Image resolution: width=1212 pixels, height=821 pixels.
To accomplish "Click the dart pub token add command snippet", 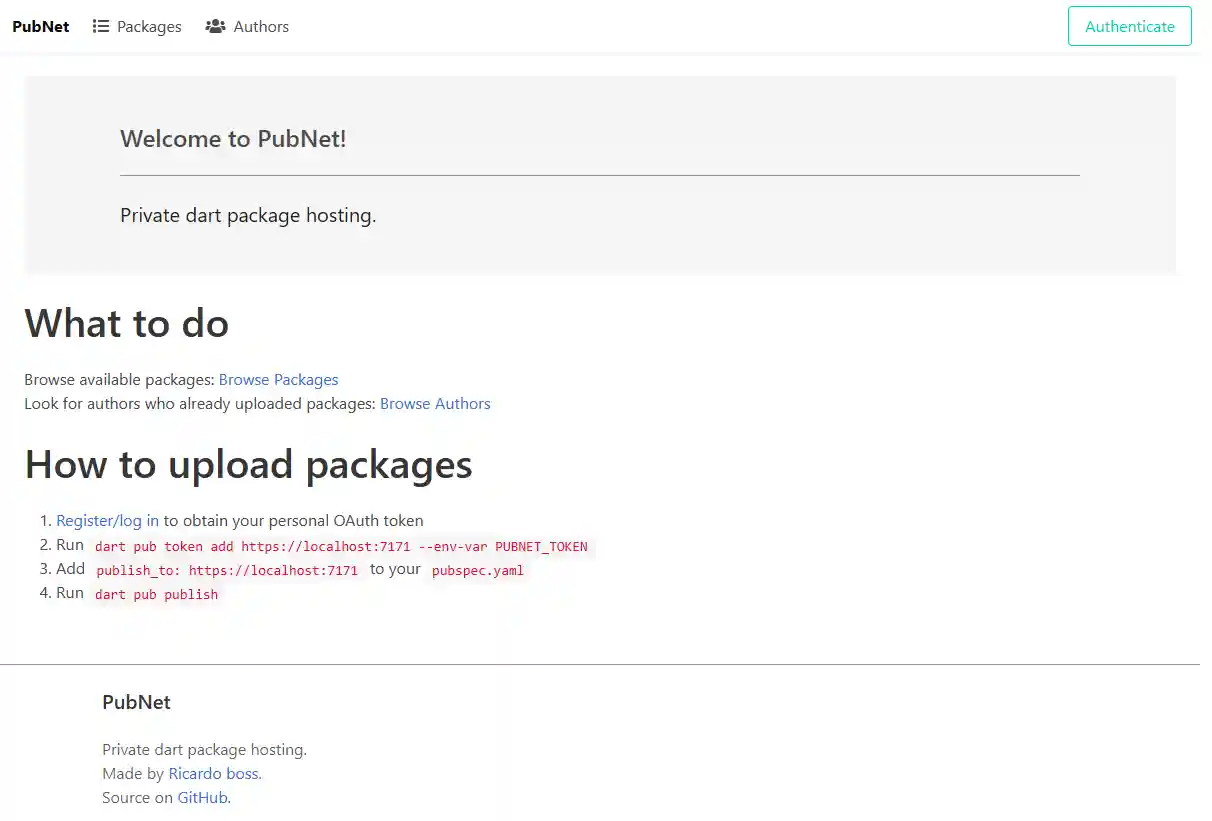I will (x=340, y=546).
